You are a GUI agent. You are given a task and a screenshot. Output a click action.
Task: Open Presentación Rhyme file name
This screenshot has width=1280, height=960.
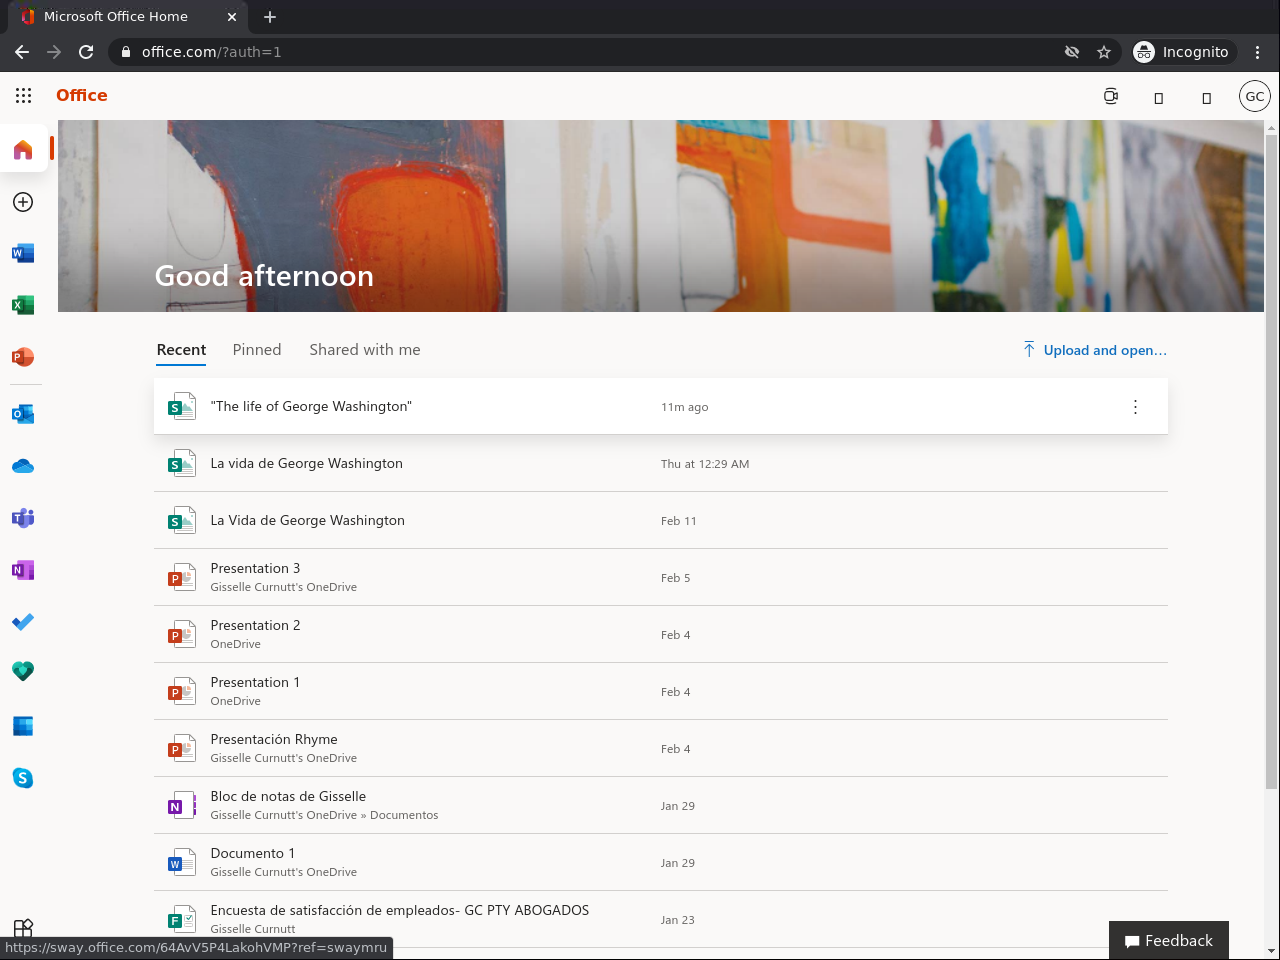point(274,739)
